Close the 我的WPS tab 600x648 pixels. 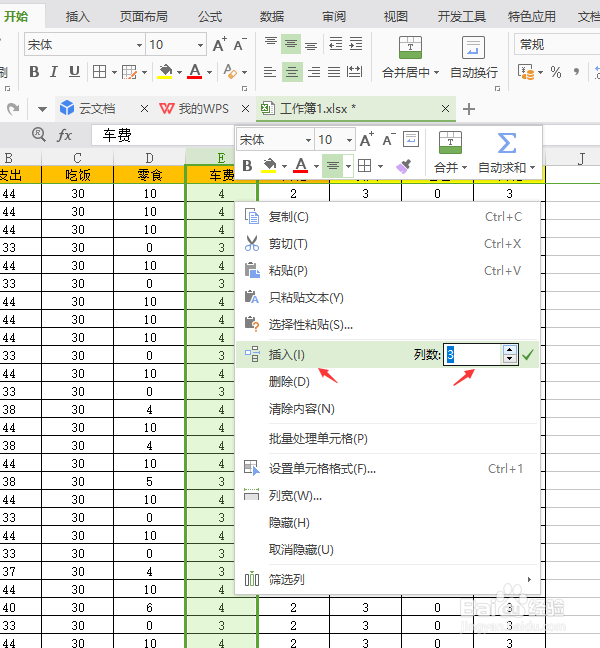[245, 109]
